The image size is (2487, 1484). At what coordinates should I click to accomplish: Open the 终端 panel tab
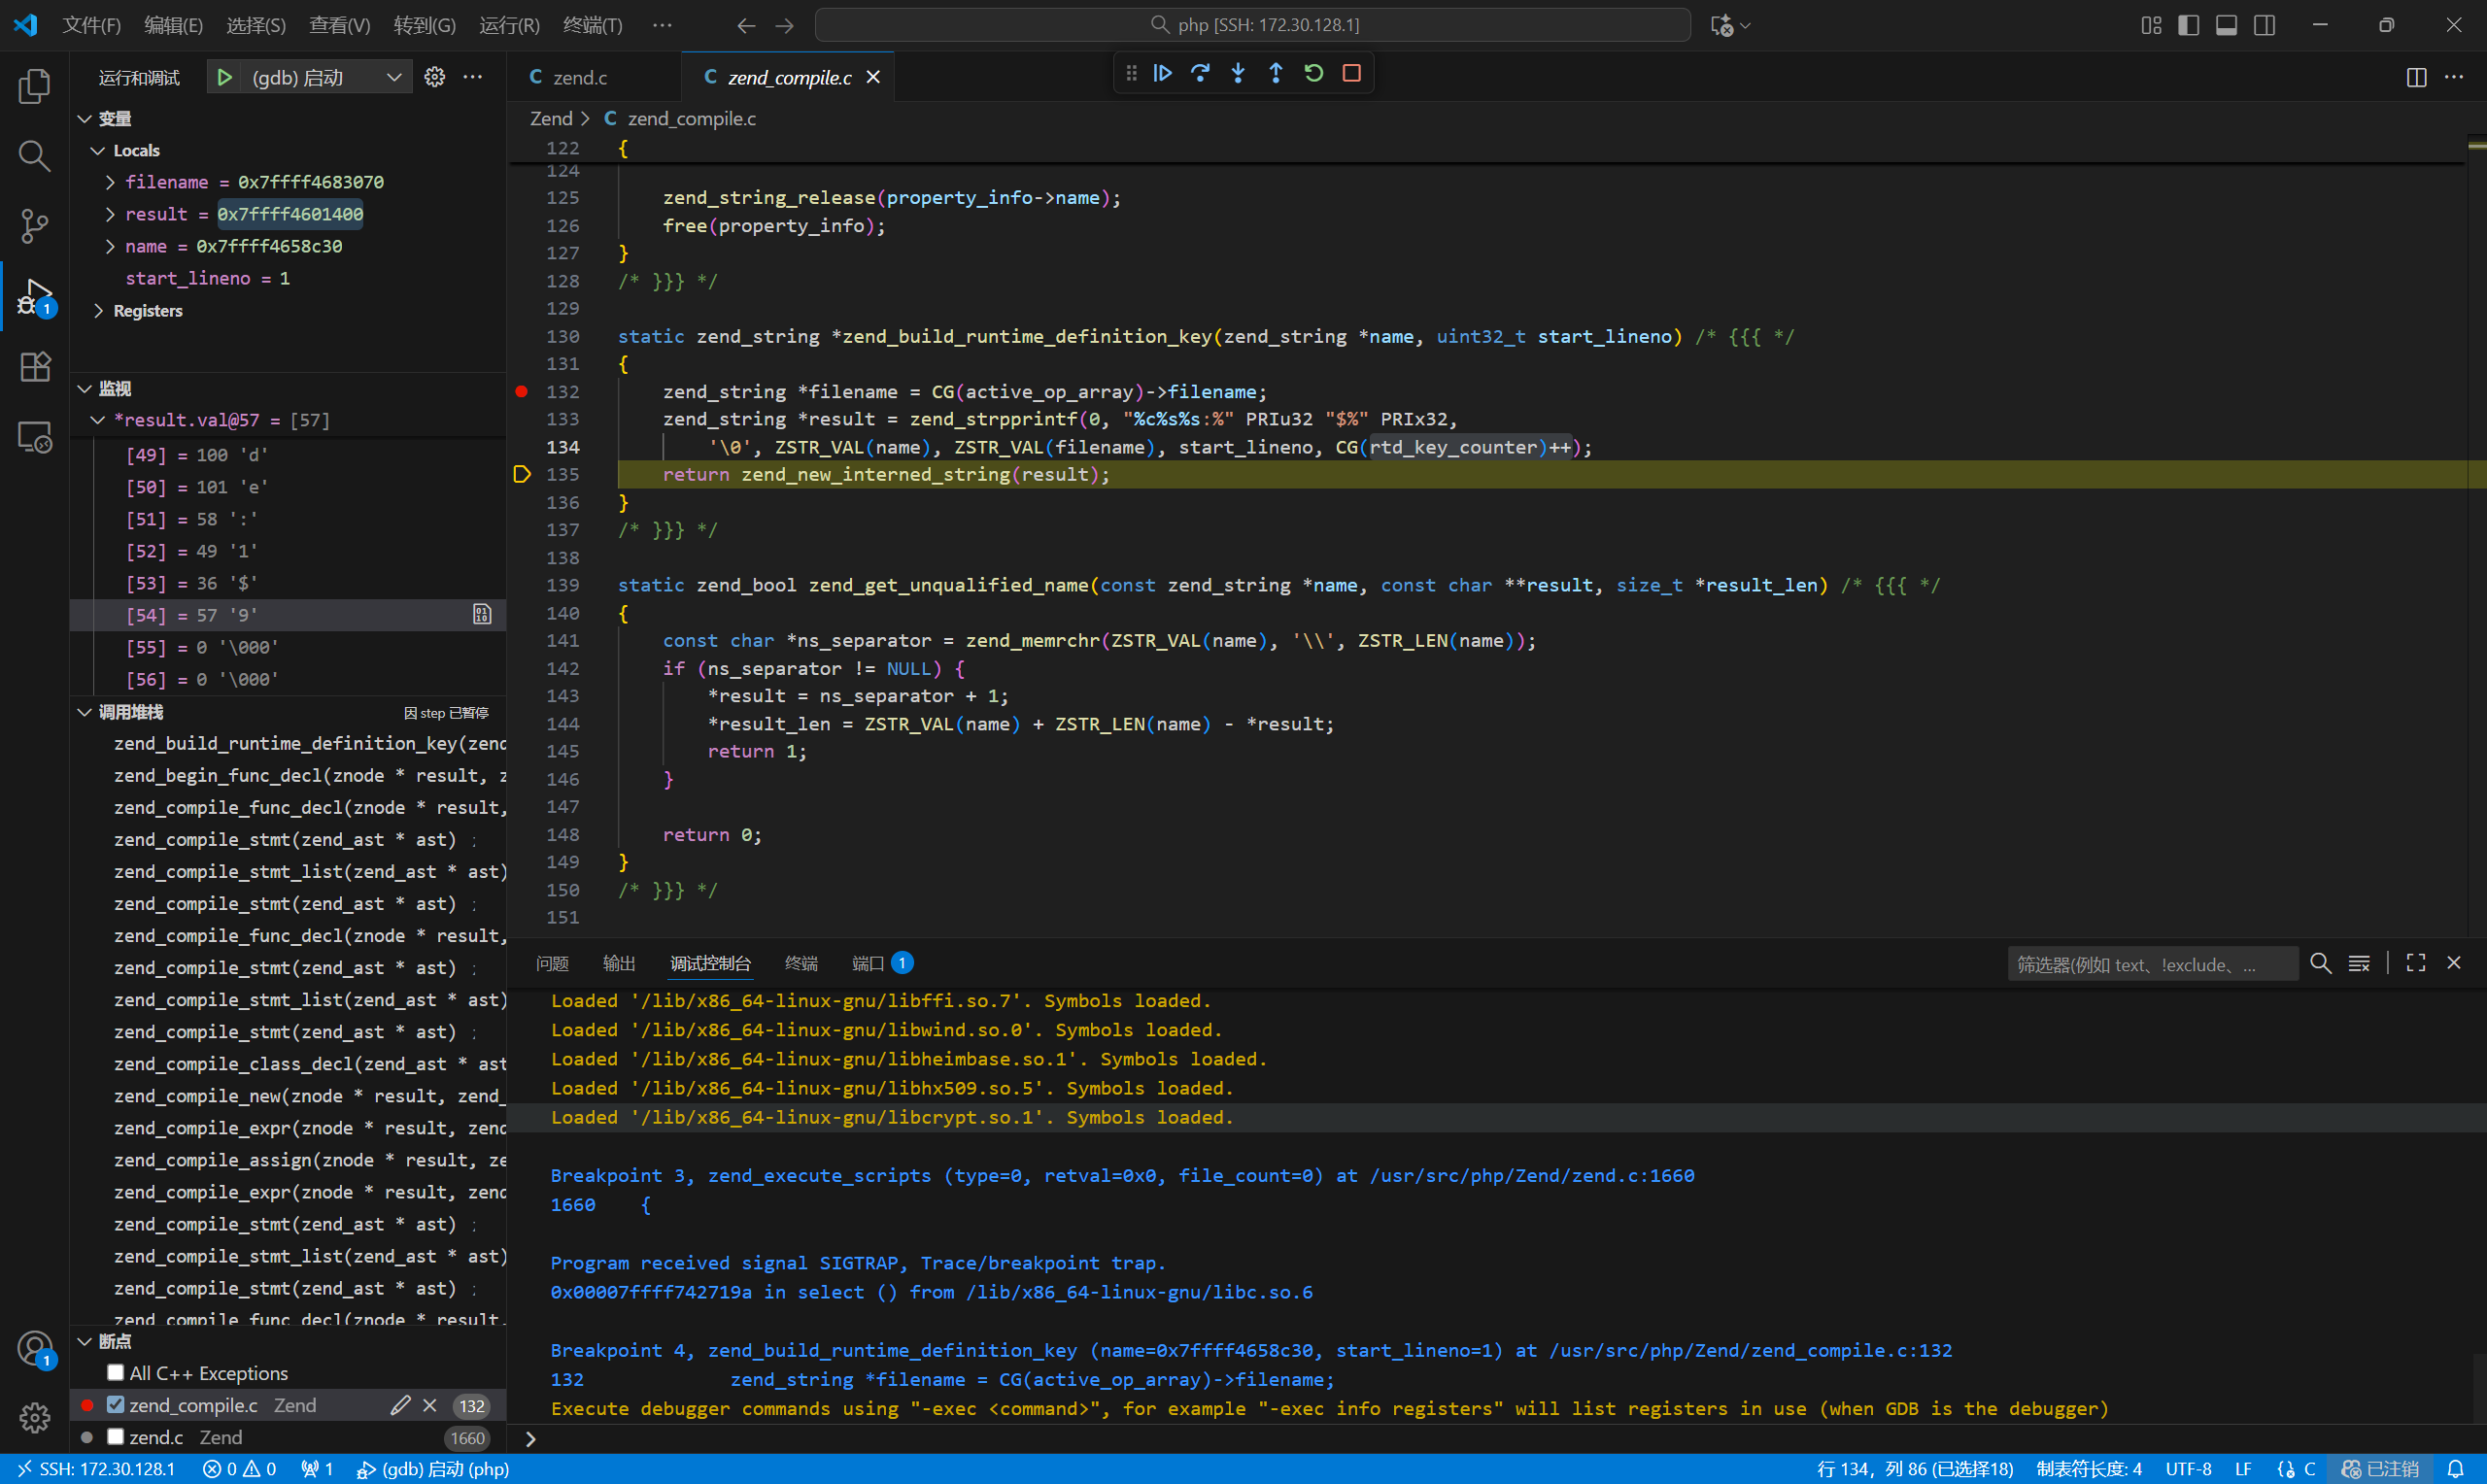tap(801, 963)
